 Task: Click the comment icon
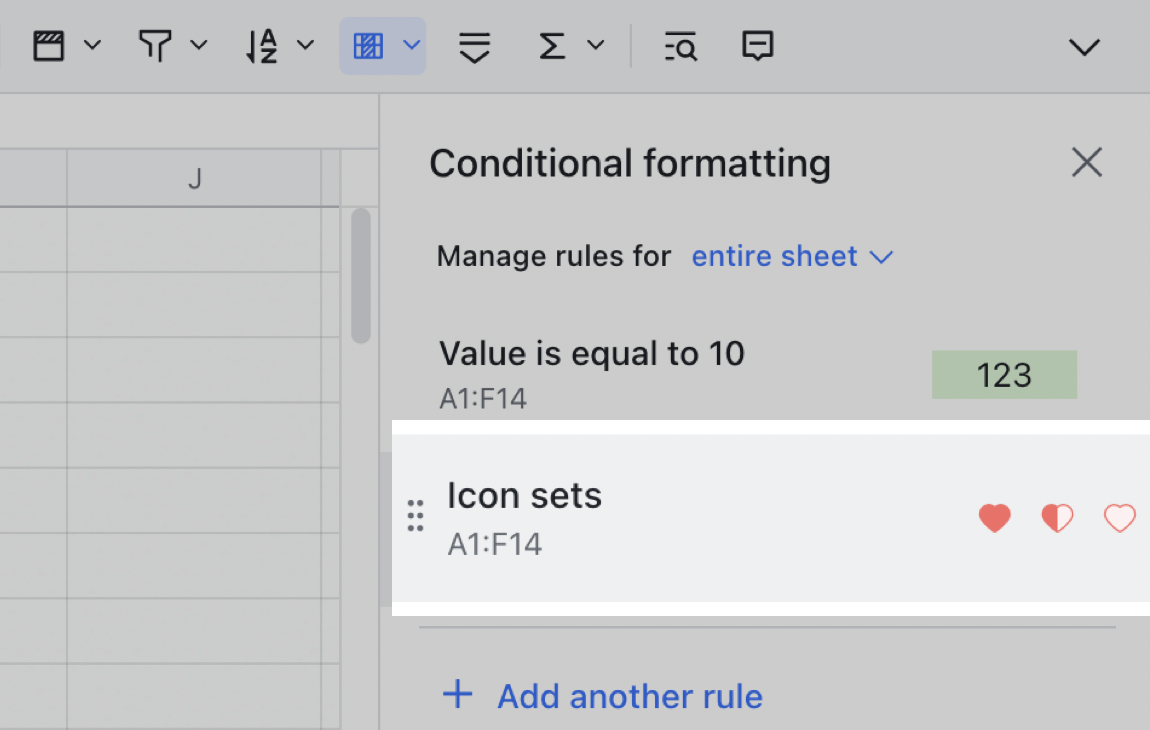coord(757,45)
